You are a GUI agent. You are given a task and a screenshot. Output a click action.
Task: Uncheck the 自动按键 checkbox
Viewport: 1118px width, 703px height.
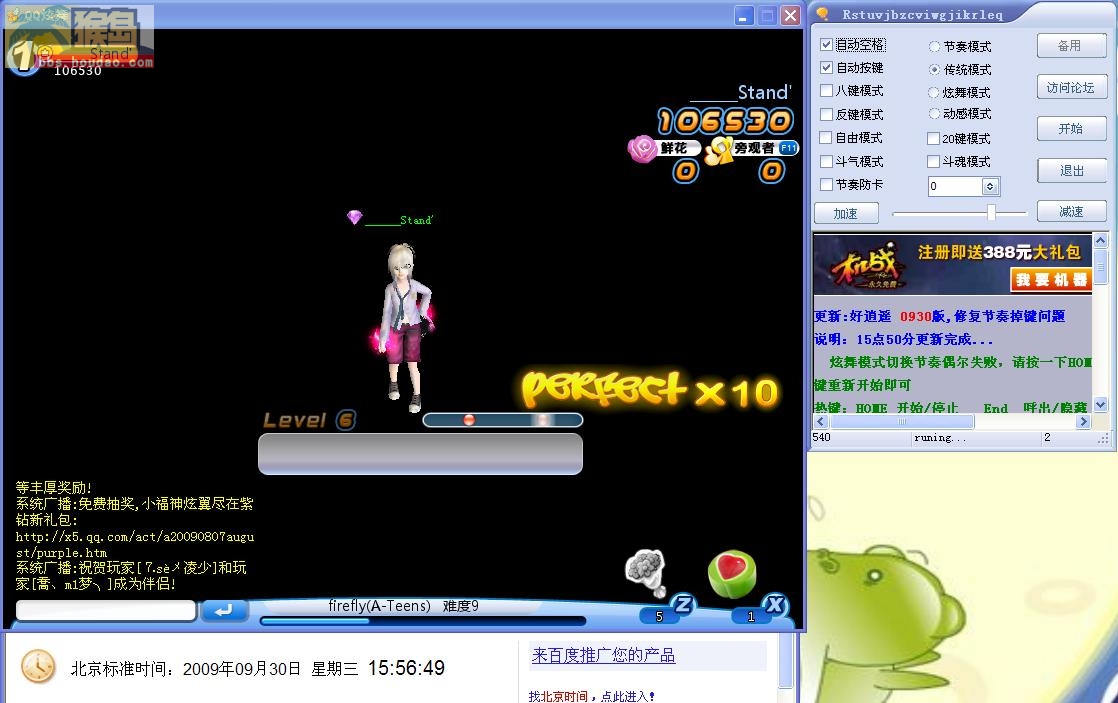[x=826, y=68]
